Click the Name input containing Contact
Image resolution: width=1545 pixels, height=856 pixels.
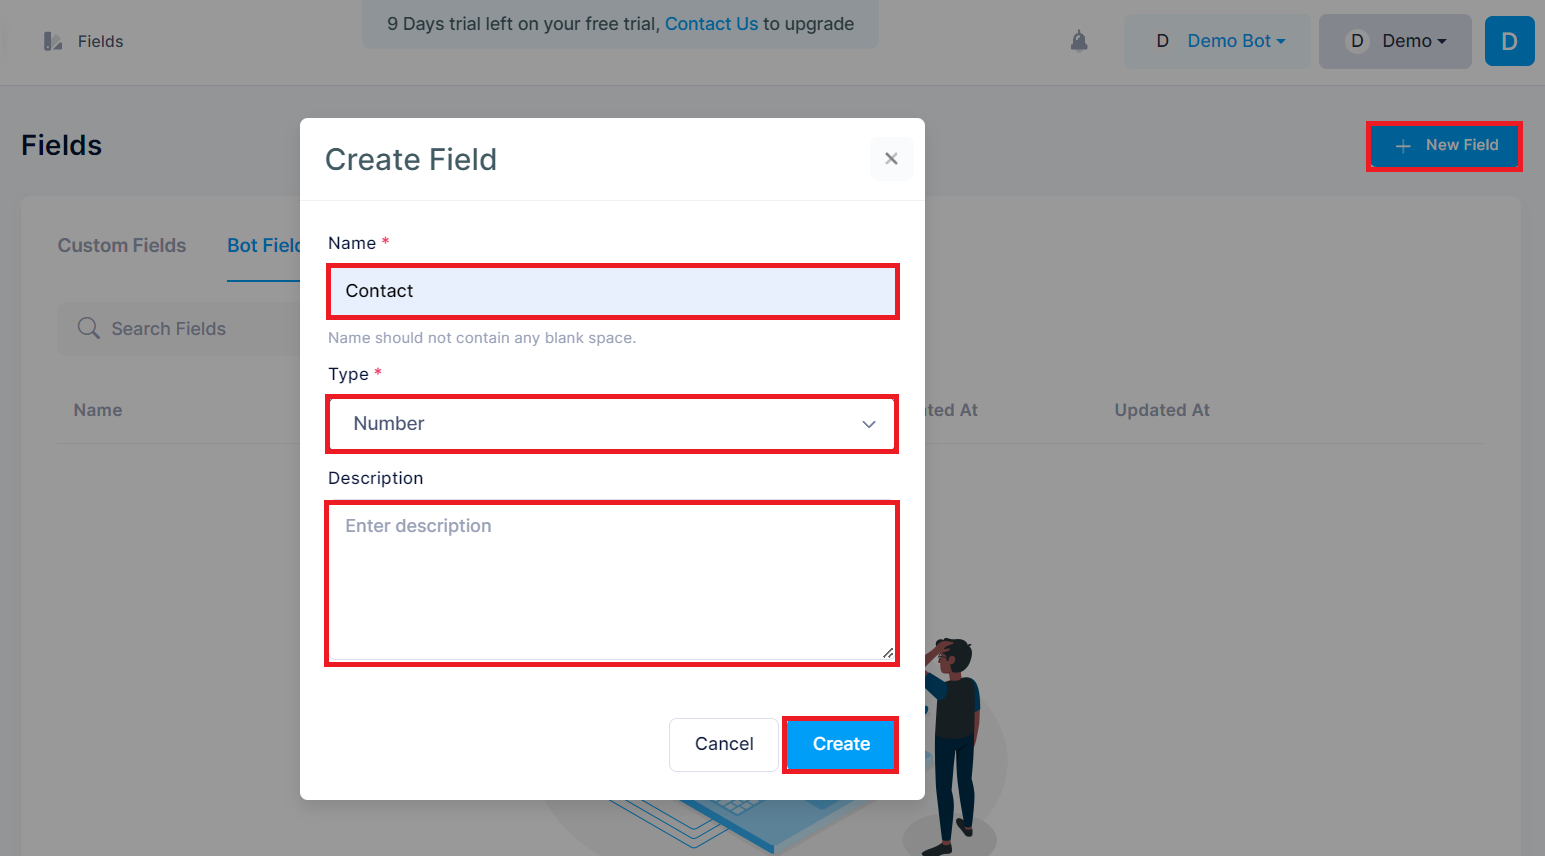(612, 291)
